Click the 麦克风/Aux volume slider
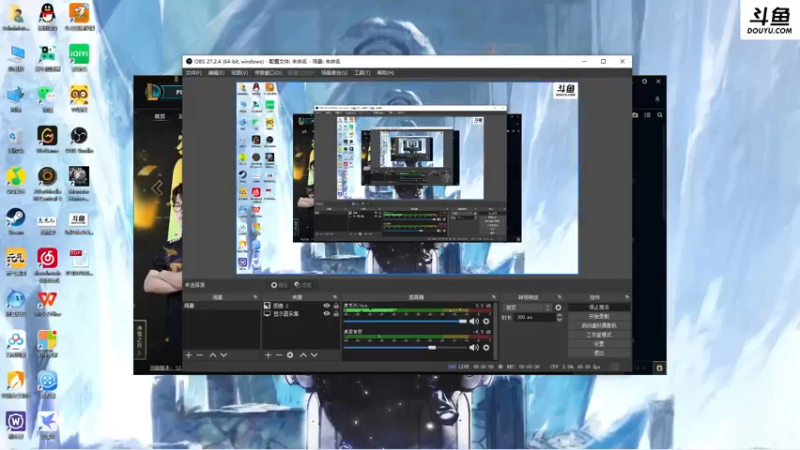This screenshot has width=800, height=450. click(x=405, y=321)
